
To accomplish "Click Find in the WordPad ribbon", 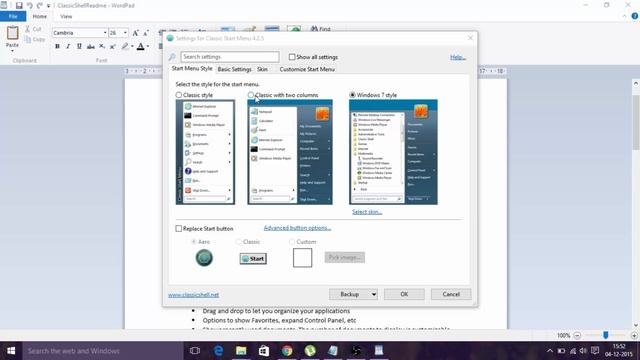I will [x=321, y=29].
